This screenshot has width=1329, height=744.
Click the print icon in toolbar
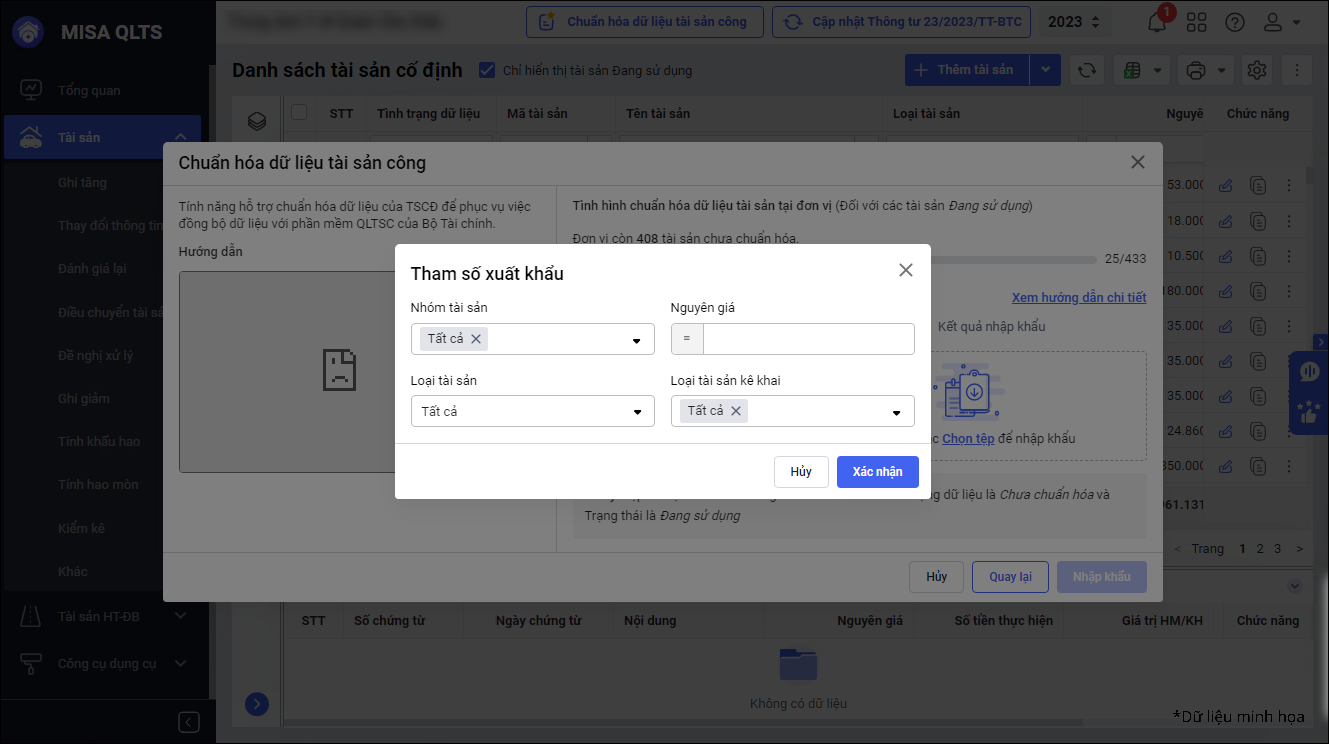click(1195, 70)
